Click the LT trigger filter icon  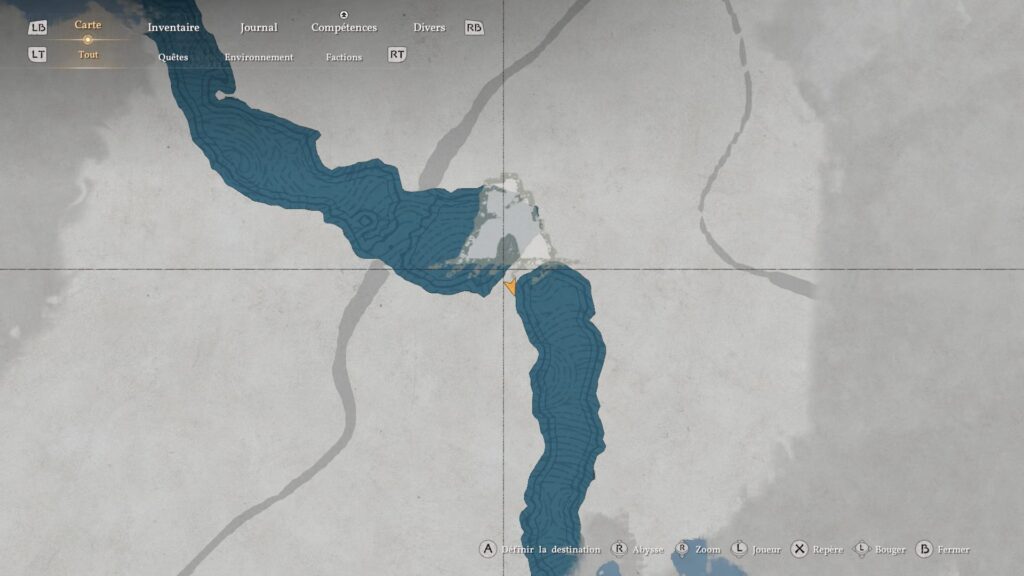(37, 55)
